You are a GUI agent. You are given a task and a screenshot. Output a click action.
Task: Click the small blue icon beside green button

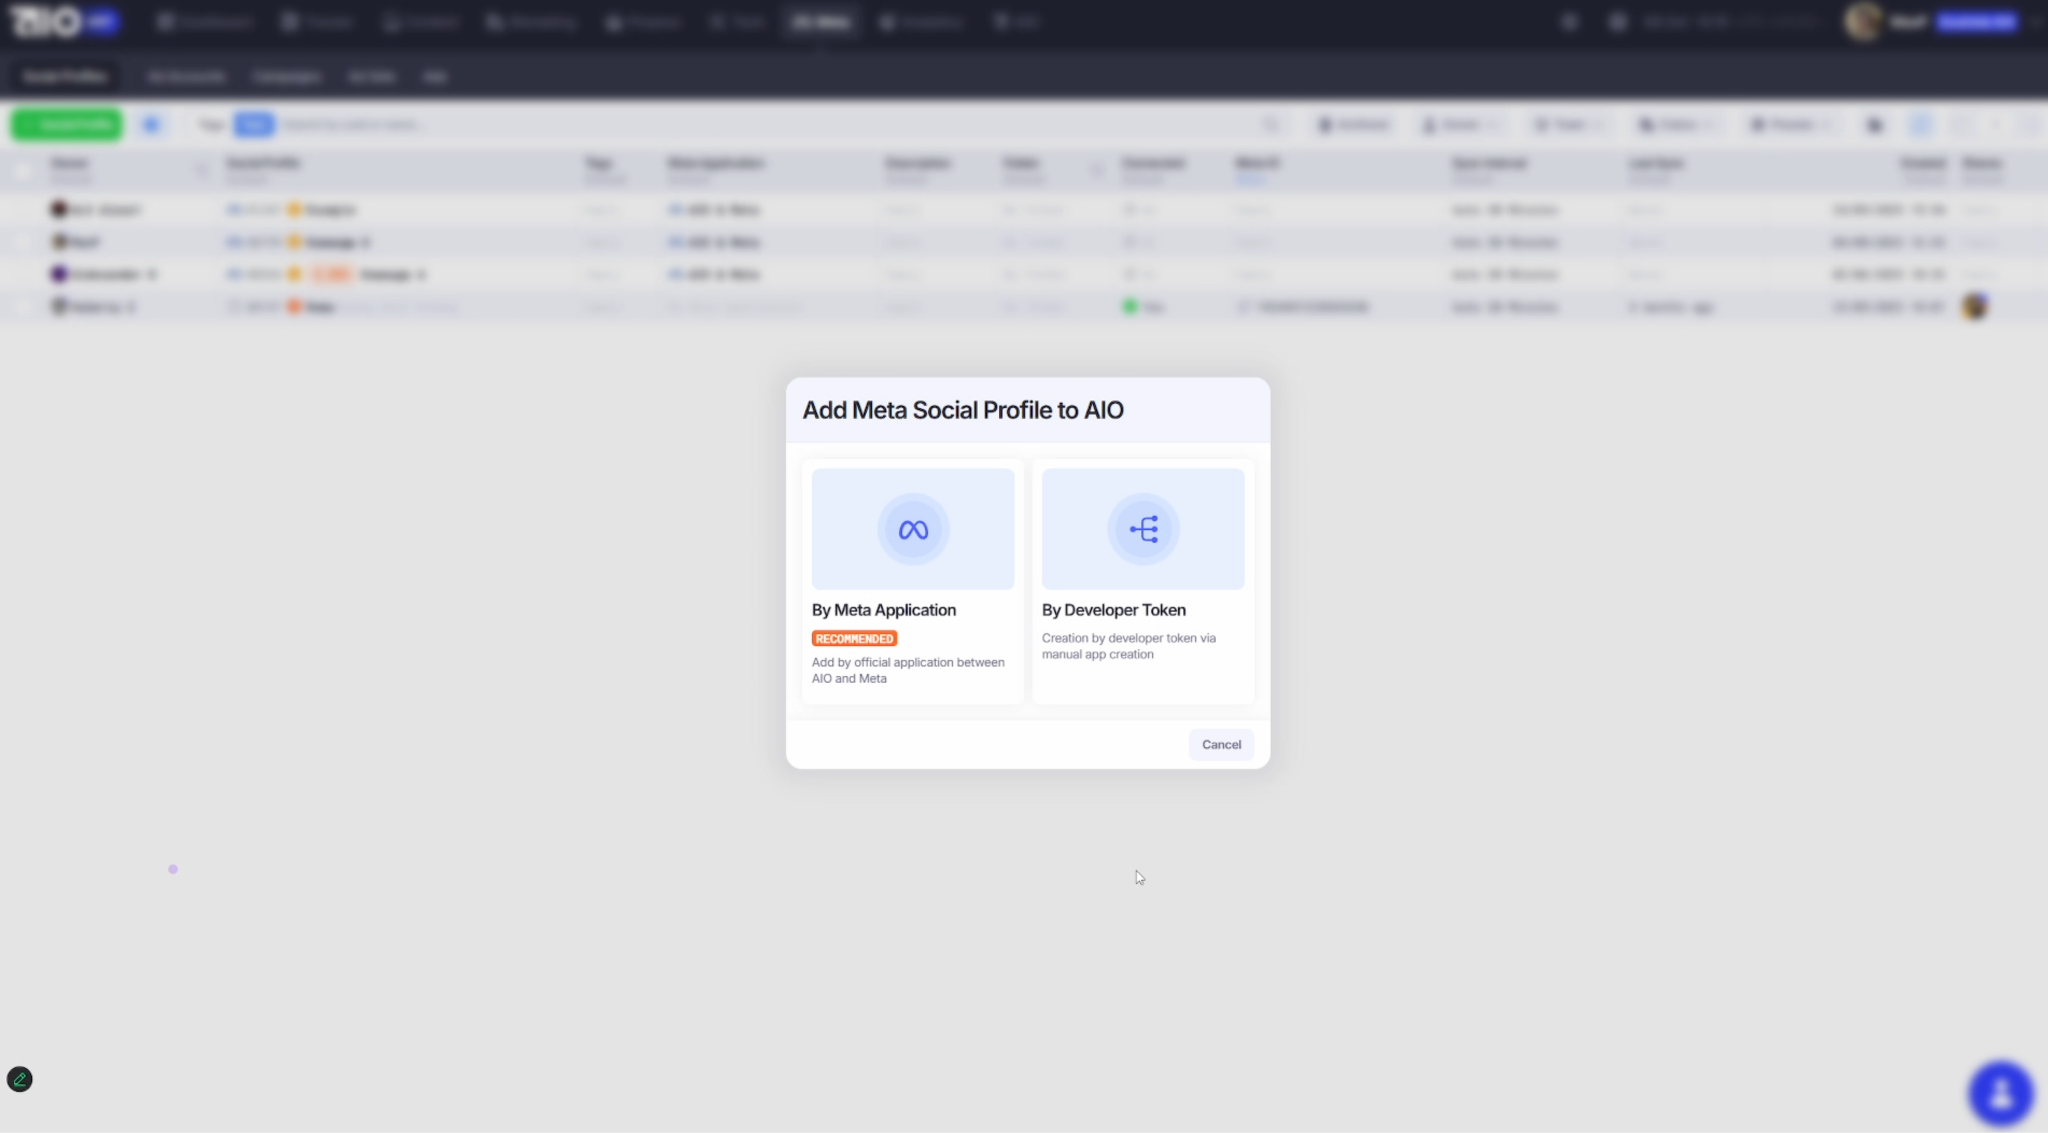pyautogui.click(x=151, y=125)
